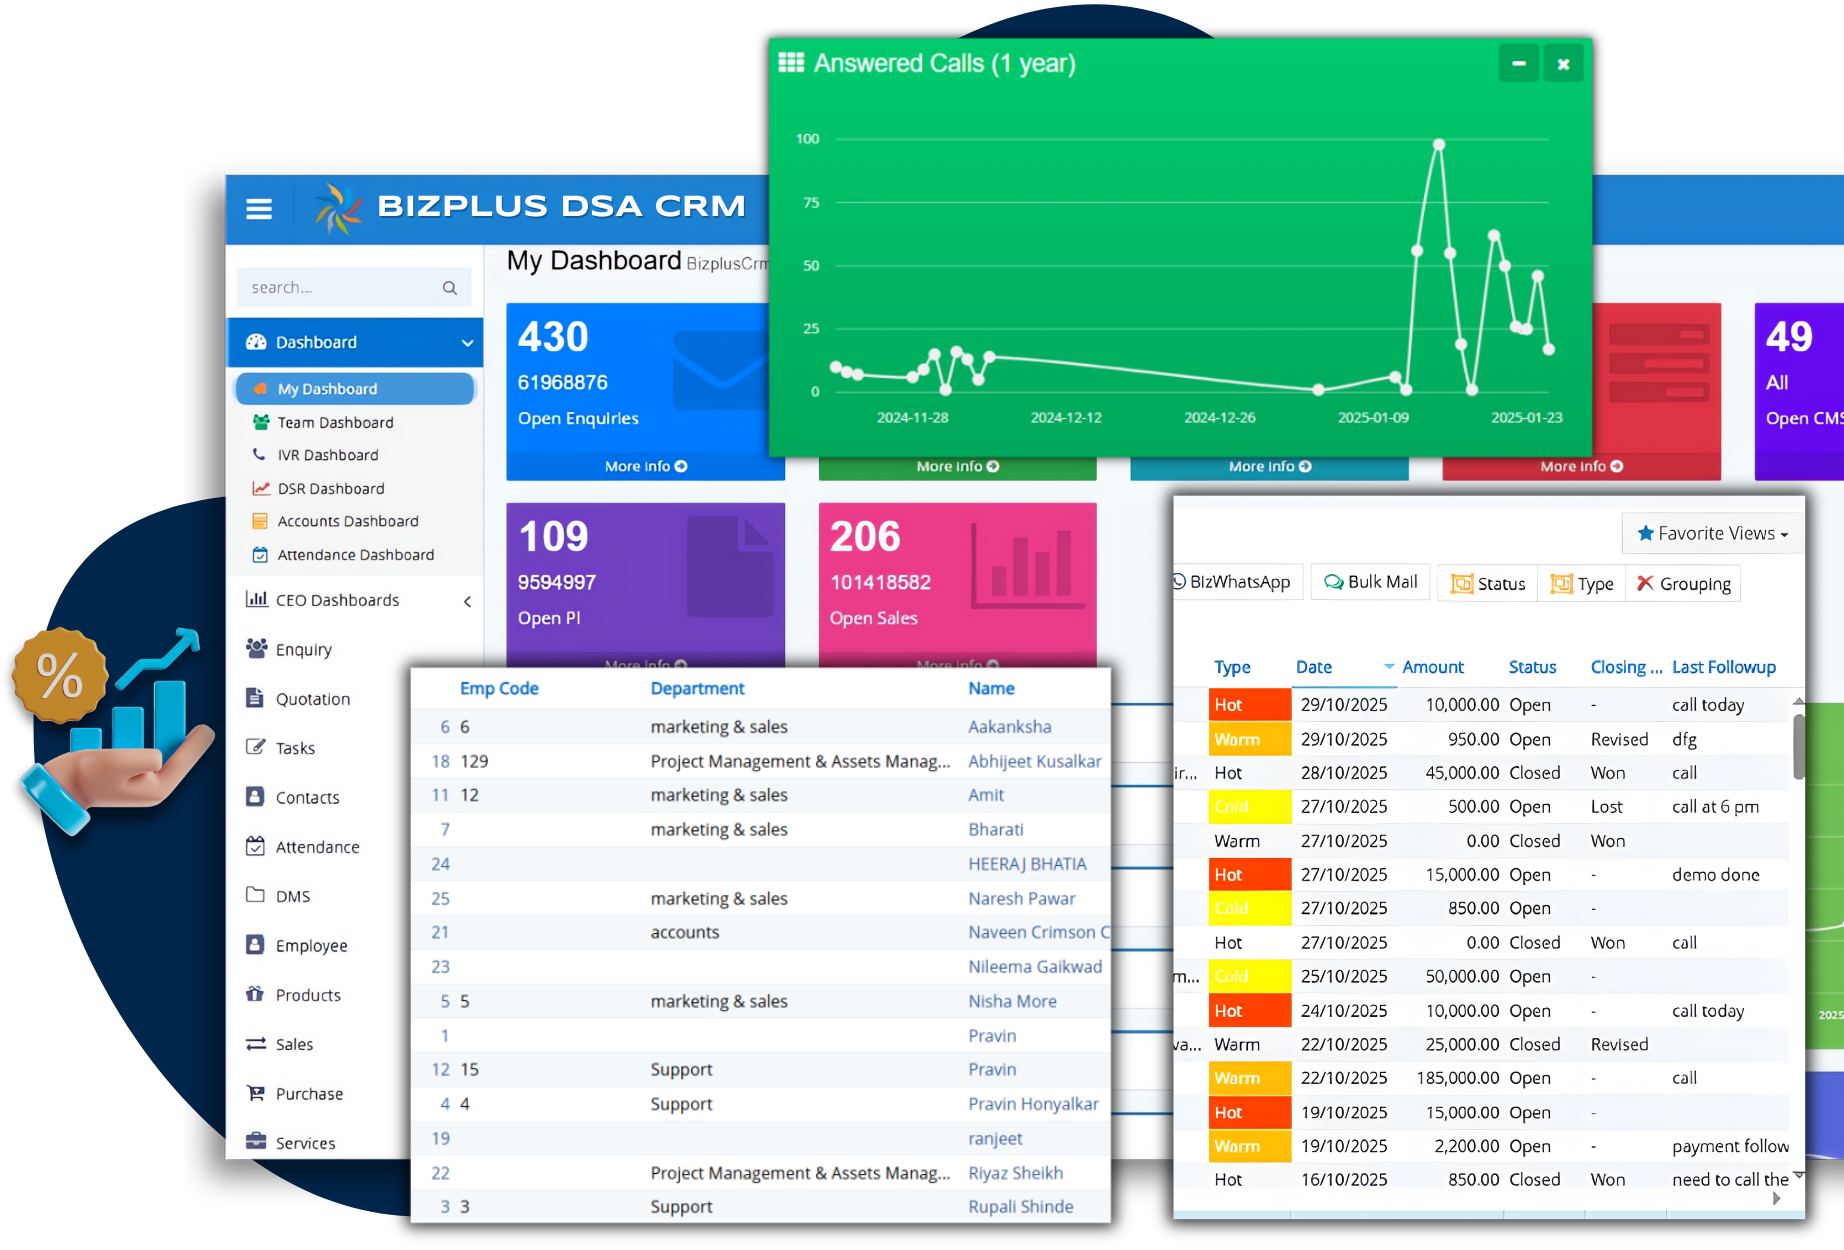
Task: Open the Purchase section icon
Action: [x=256, y=1093]
